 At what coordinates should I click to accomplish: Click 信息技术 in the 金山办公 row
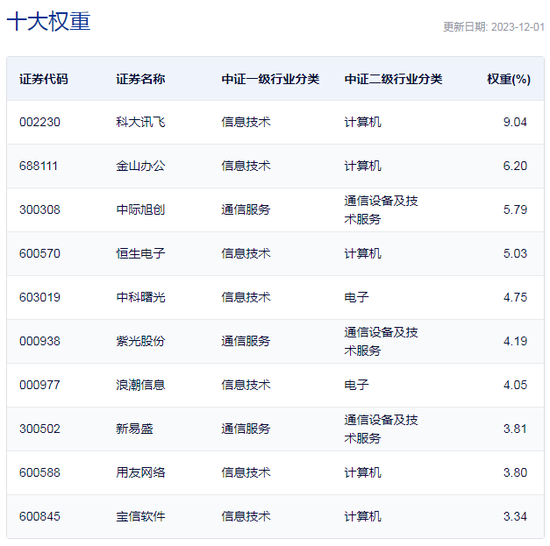(246, 166)
